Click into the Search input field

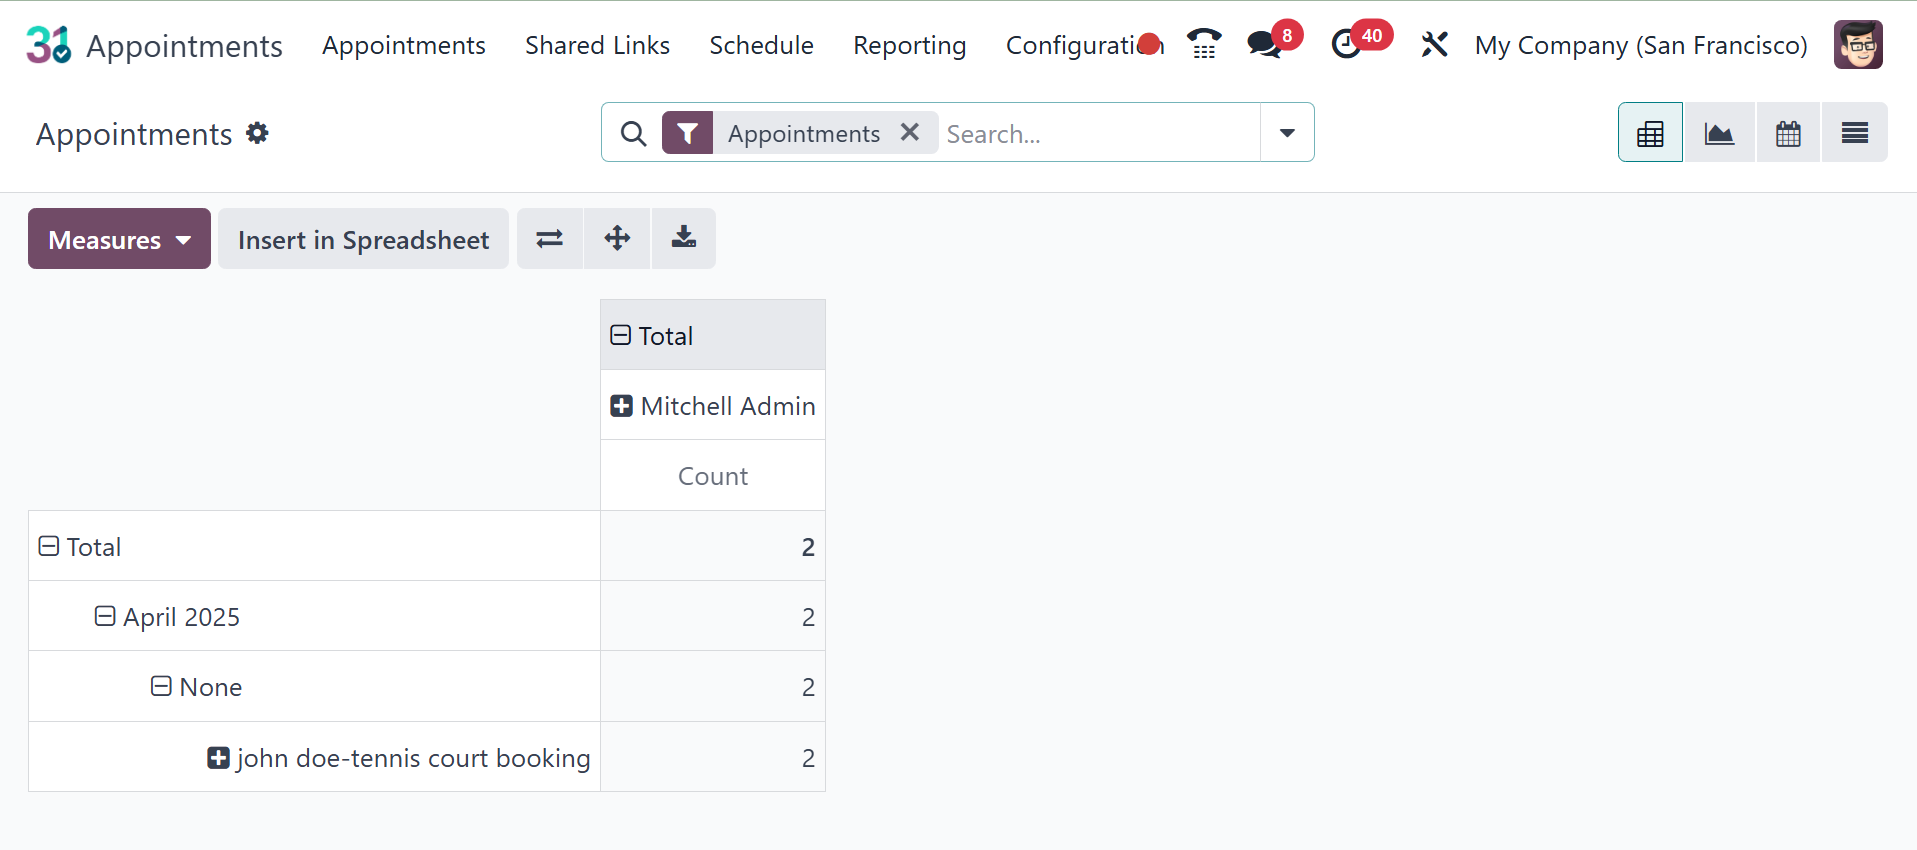click(1098, 134)
